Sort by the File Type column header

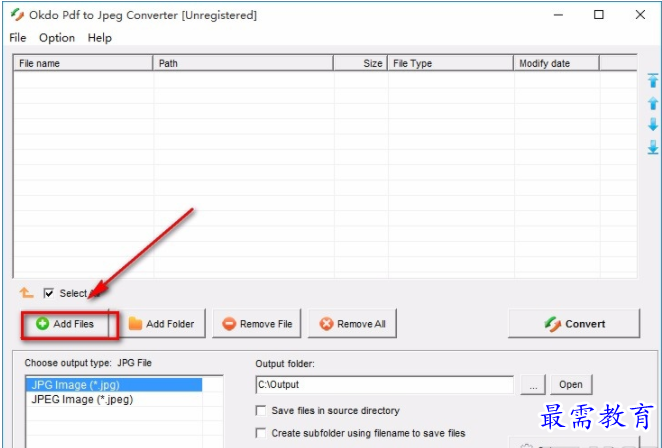point(450,63)
